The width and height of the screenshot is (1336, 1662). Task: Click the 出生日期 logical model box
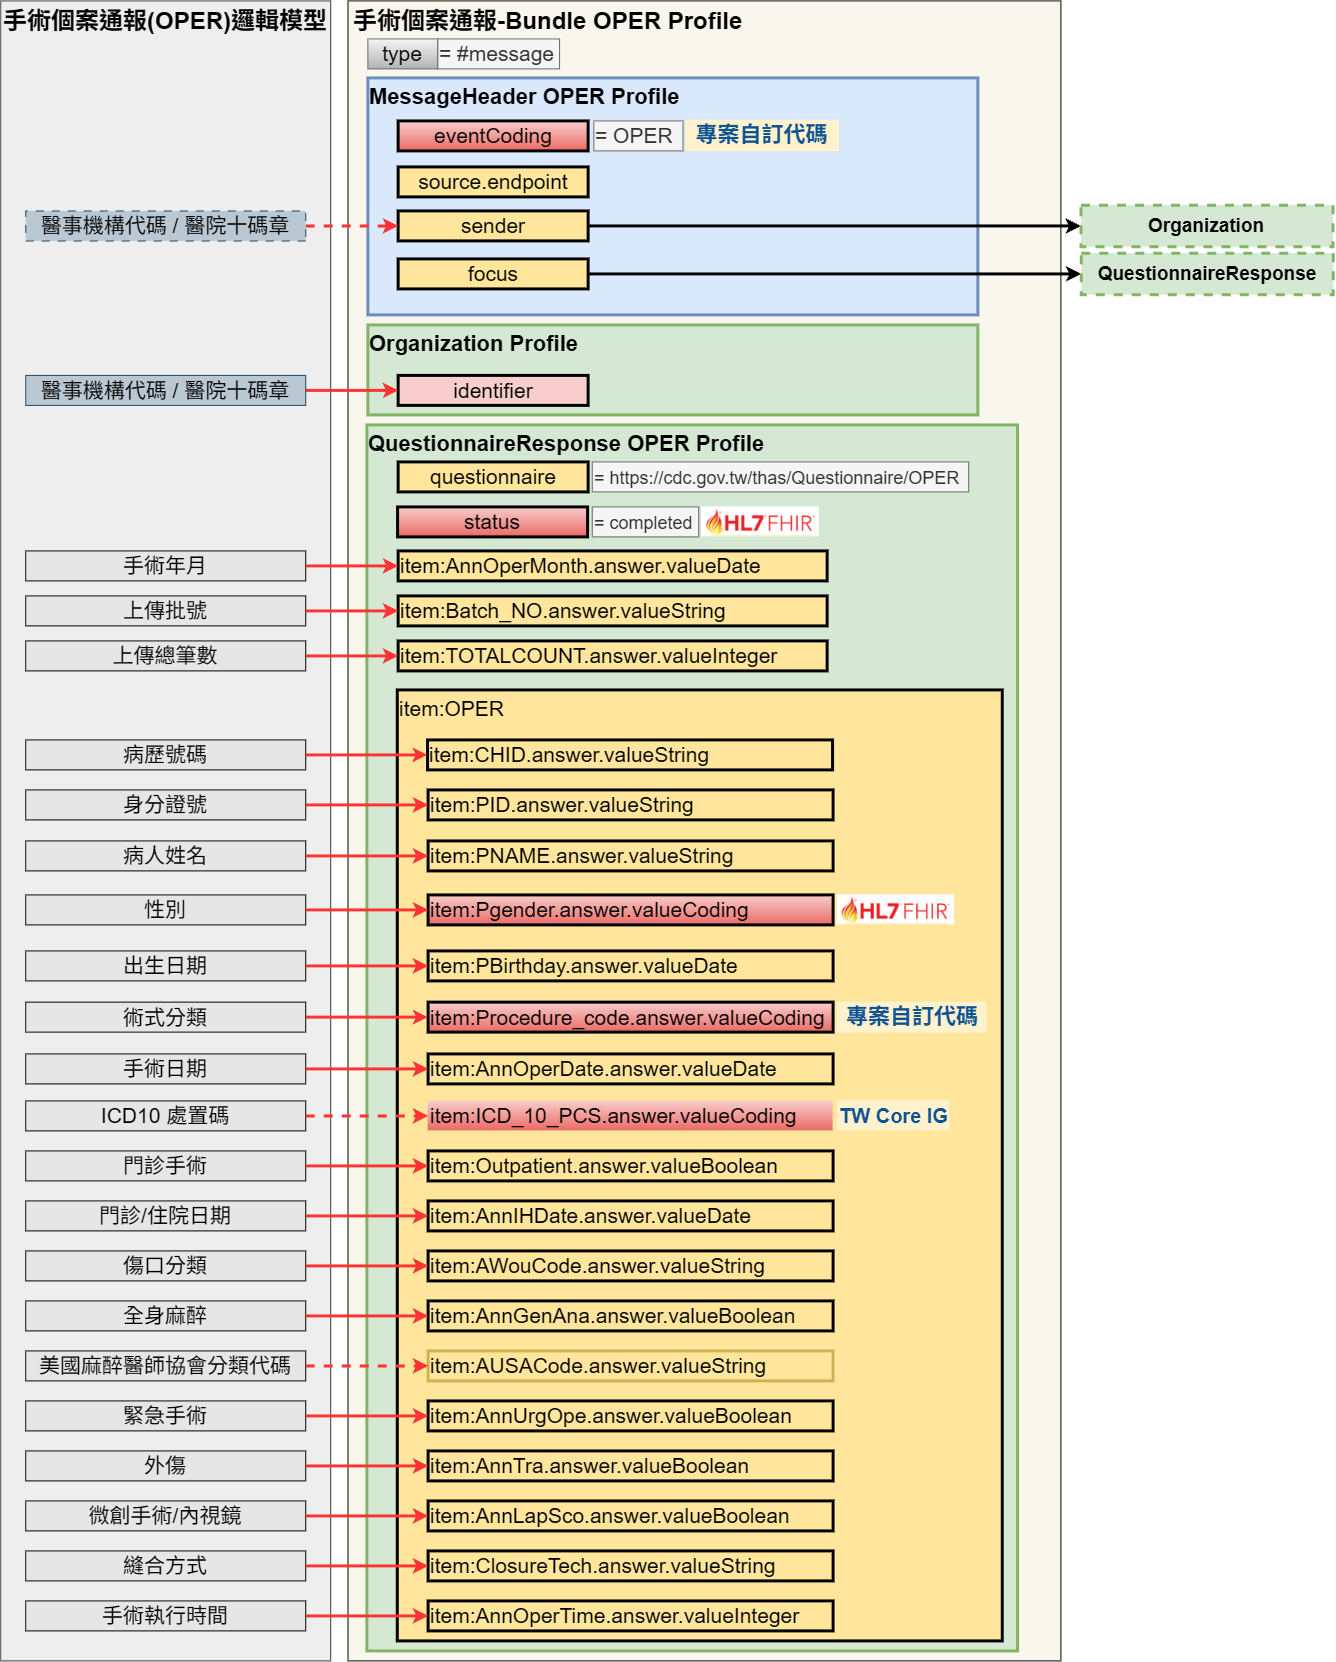point(166,966)
